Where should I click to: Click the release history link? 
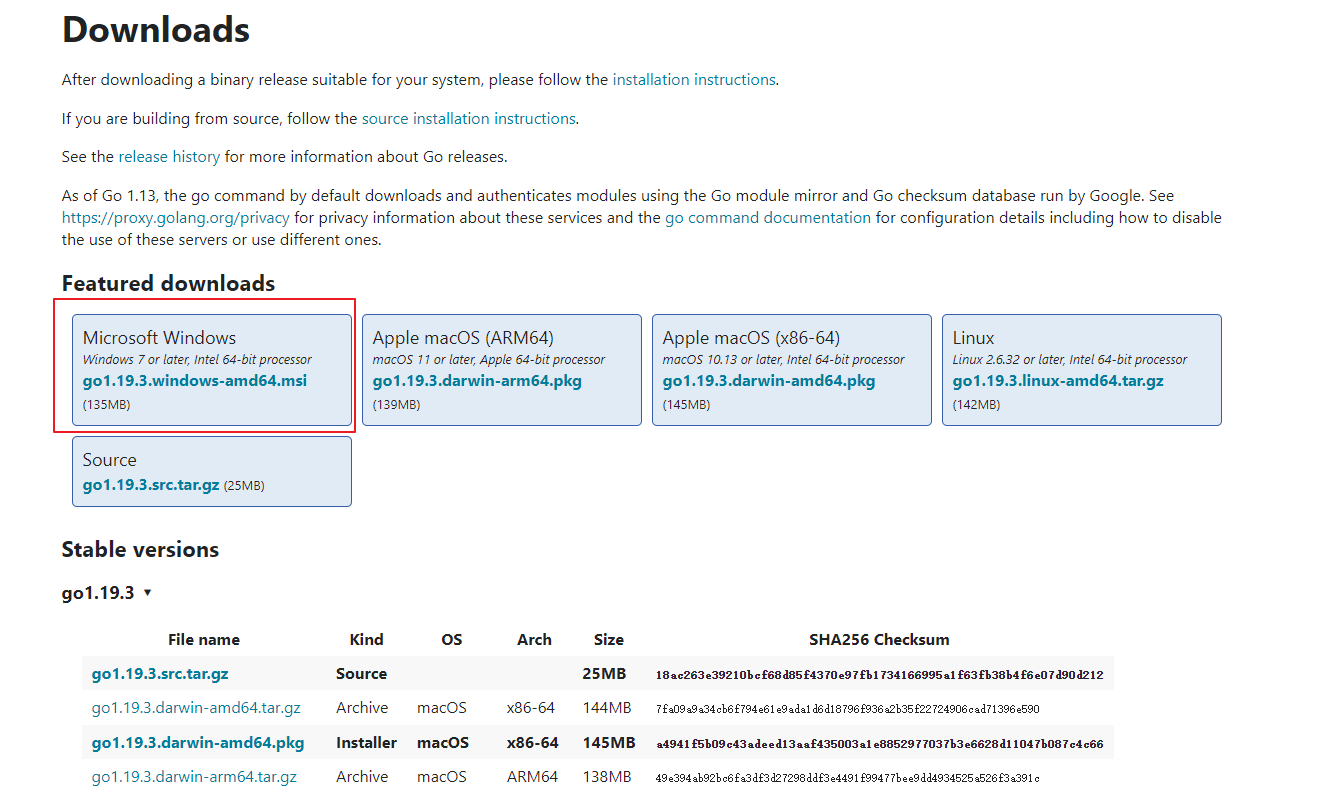(169, 157)
